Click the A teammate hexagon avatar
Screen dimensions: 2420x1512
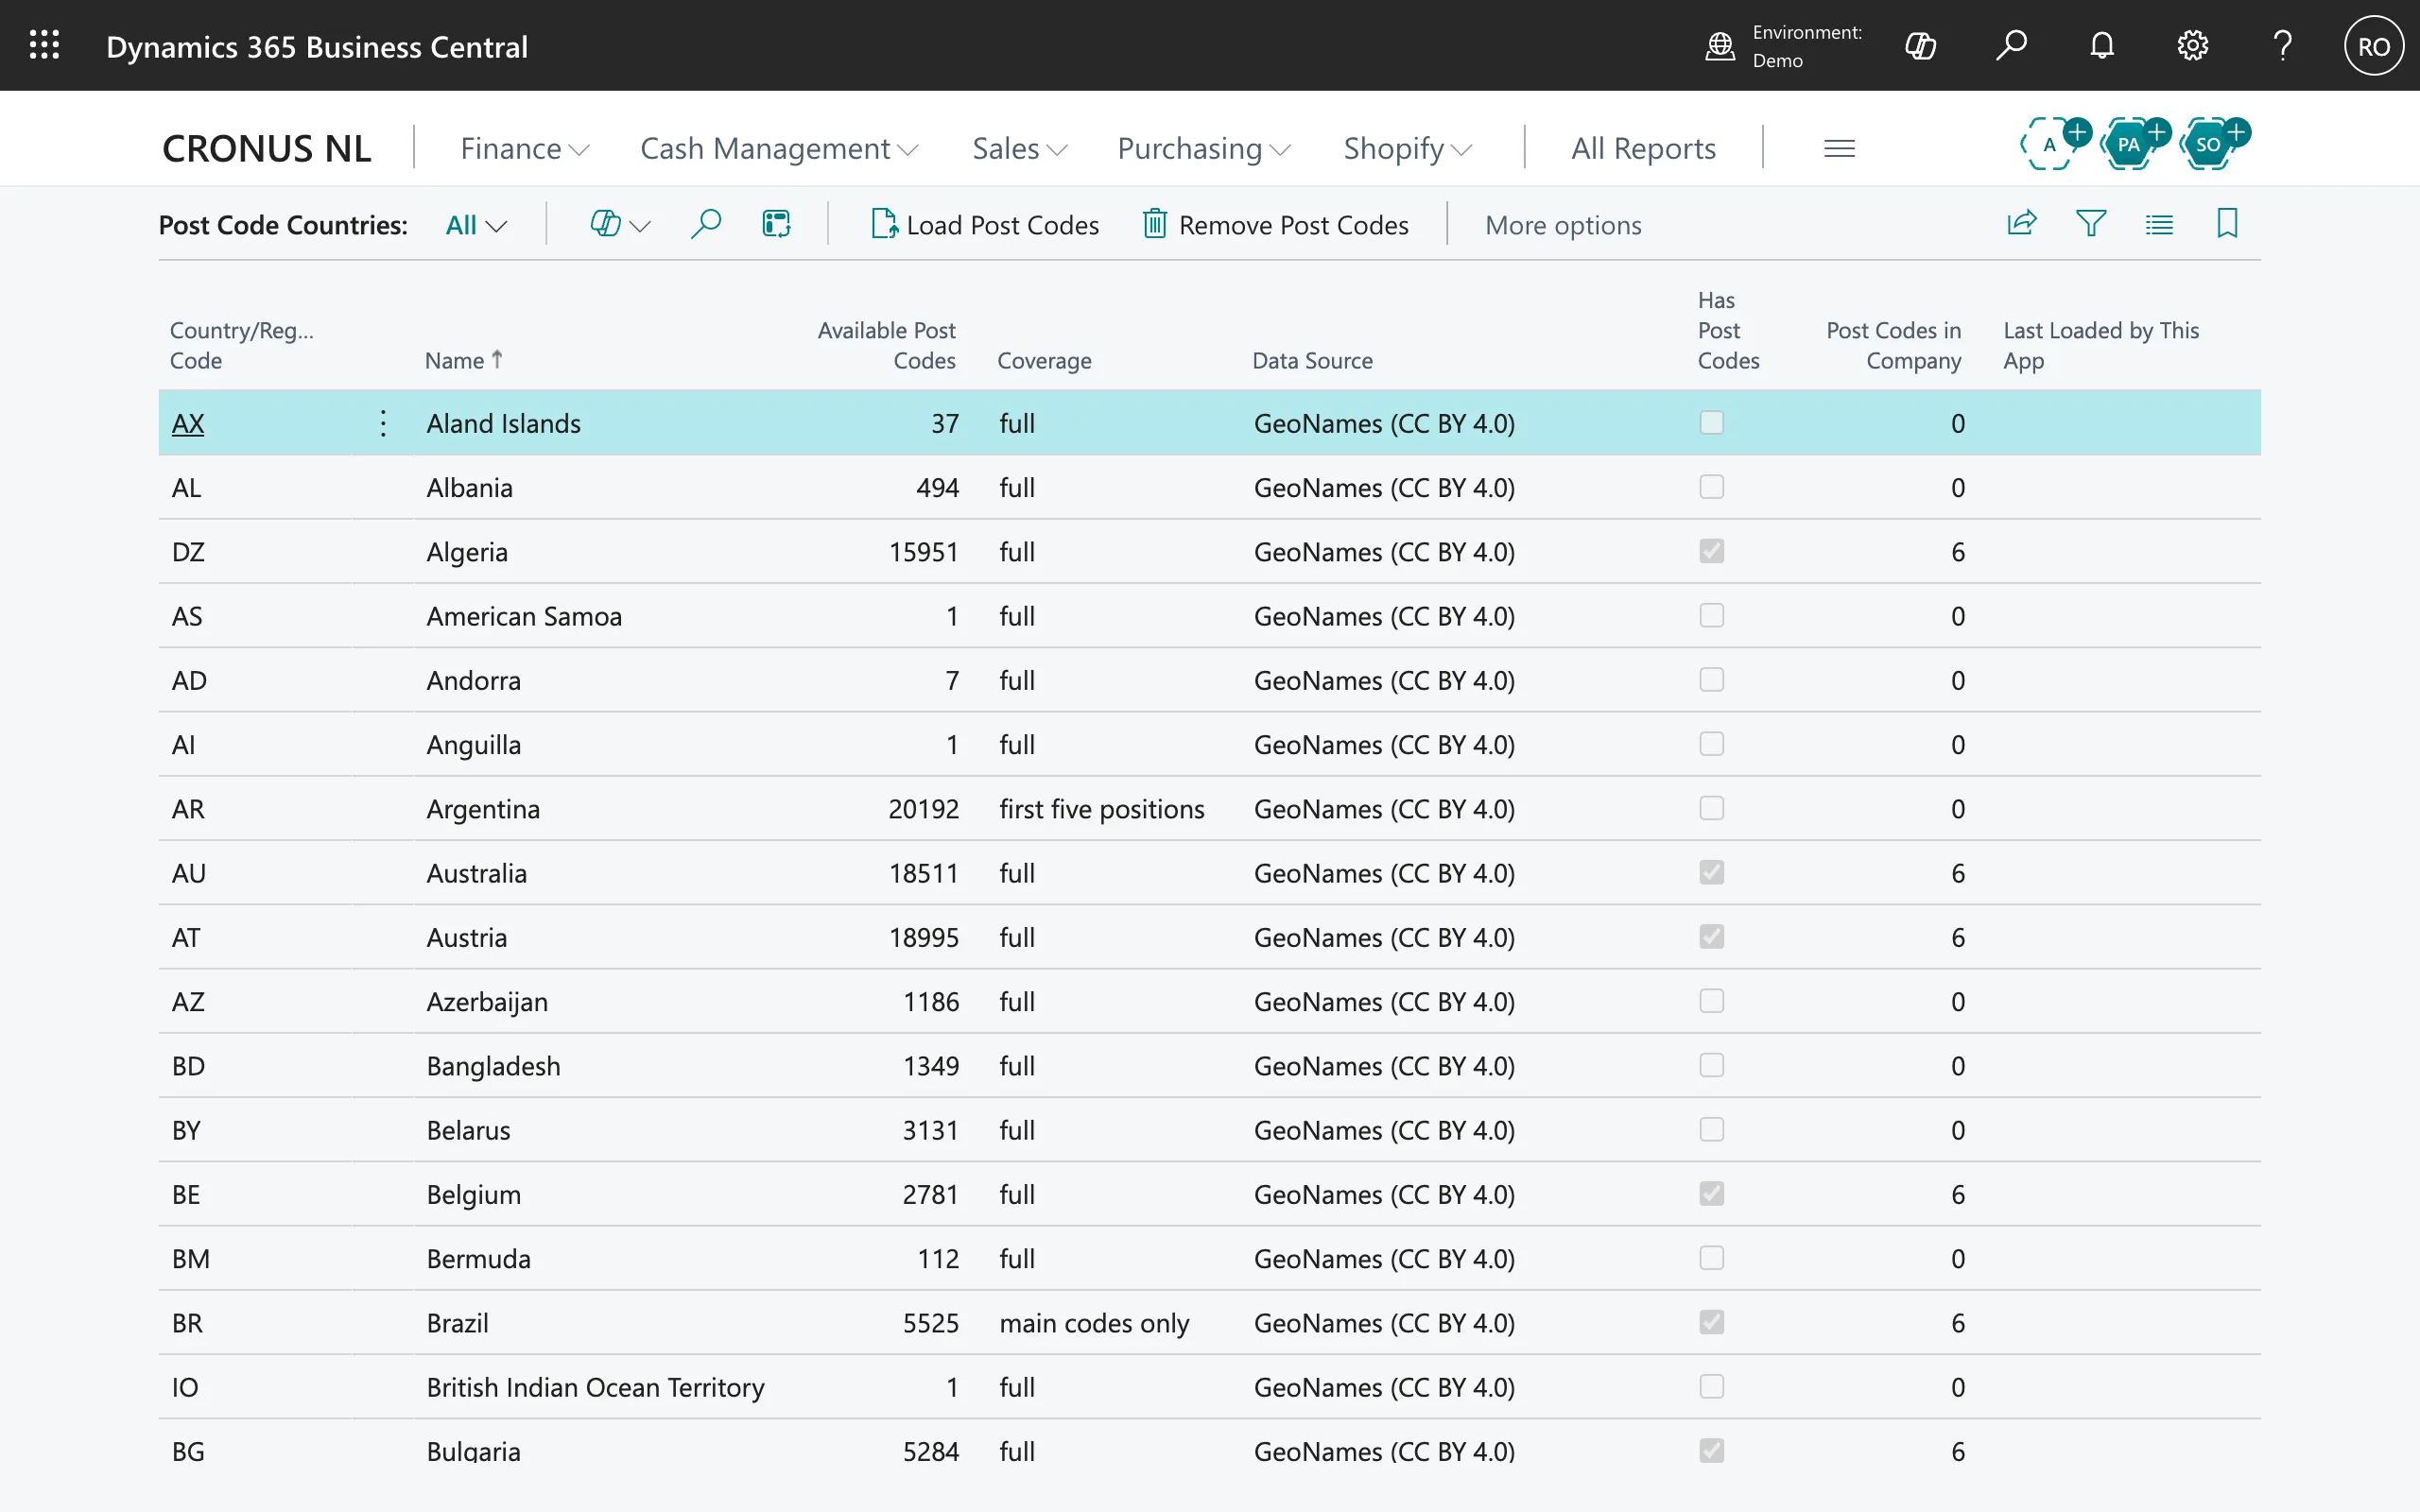(2049, 145)
